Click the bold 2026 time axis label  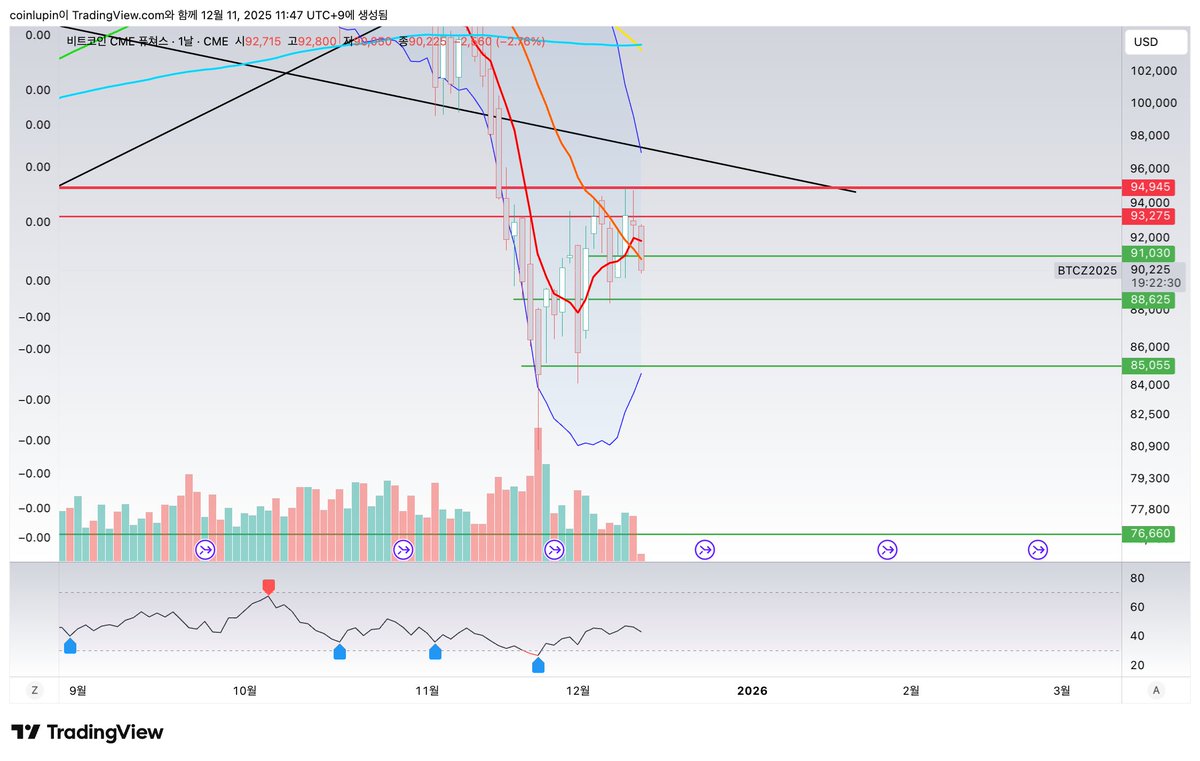(752, 690)
